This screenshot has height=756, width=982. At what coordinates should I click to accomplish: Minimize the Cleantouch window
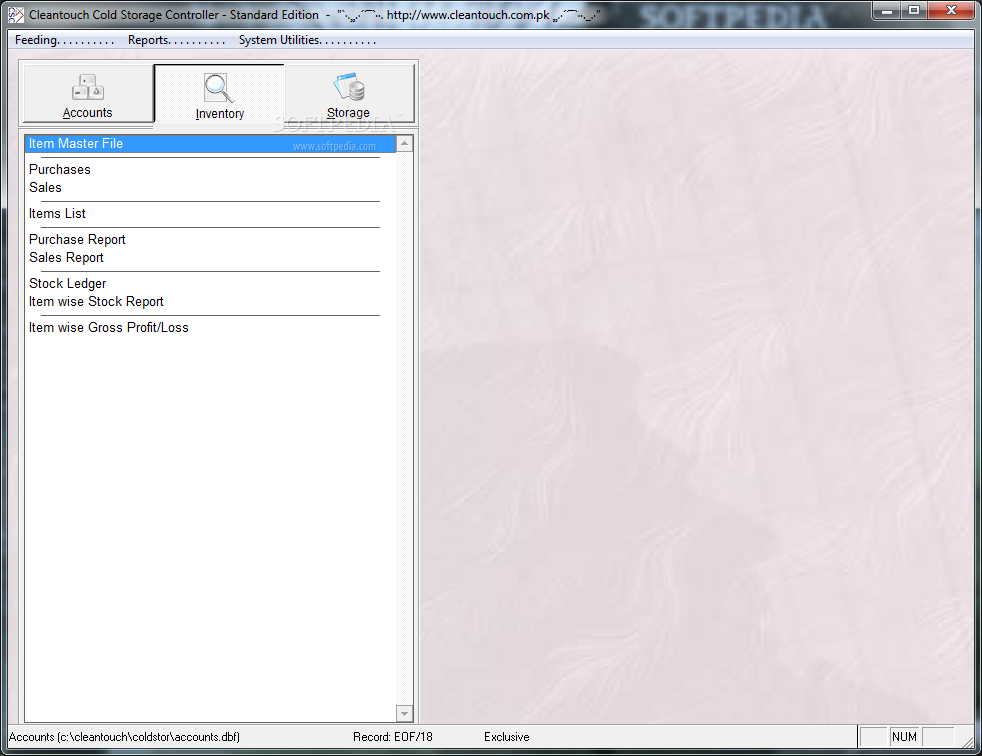(886, 11)
